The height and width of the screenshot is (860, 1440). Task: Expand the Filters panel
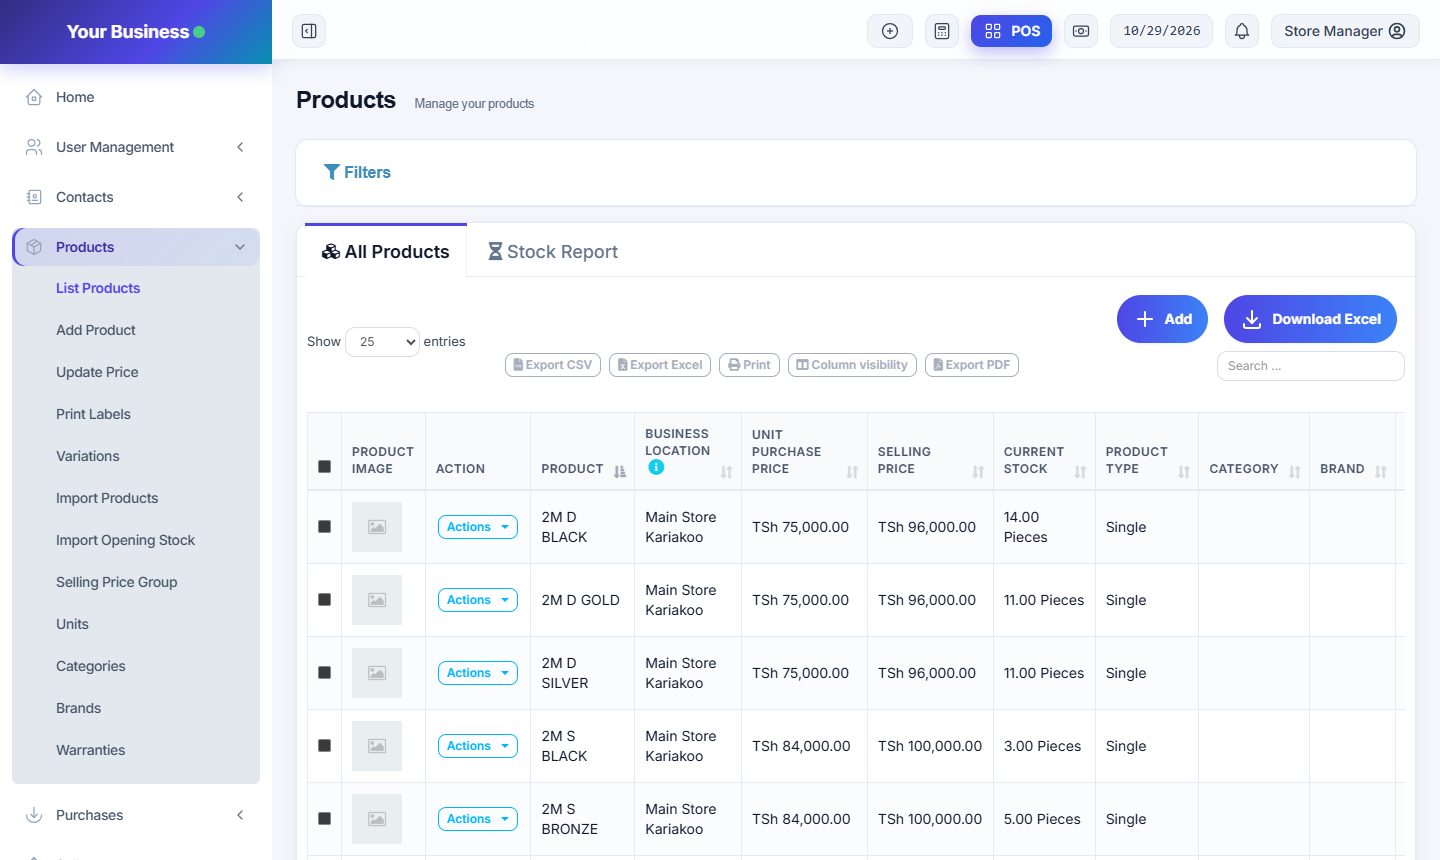pyautogui.click(x=357, y=172)
